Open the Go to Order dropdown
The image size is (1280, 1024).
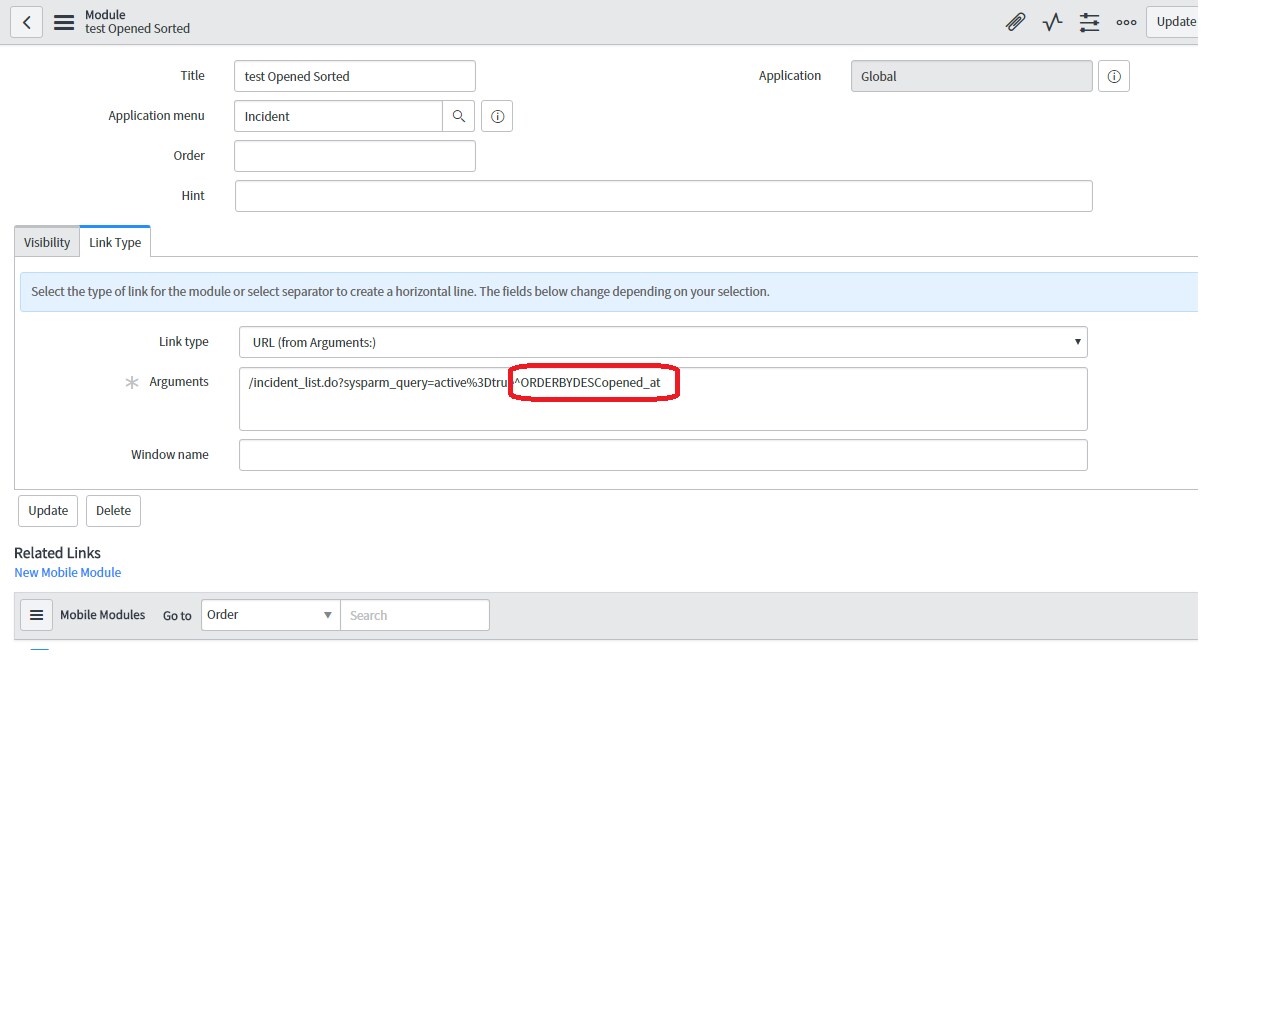[x=271, y=615]
